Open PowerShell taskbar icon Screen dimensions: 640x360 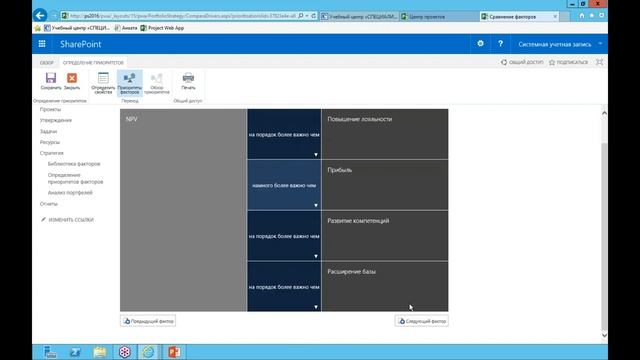pyautogui.click(x=75, y=352)
